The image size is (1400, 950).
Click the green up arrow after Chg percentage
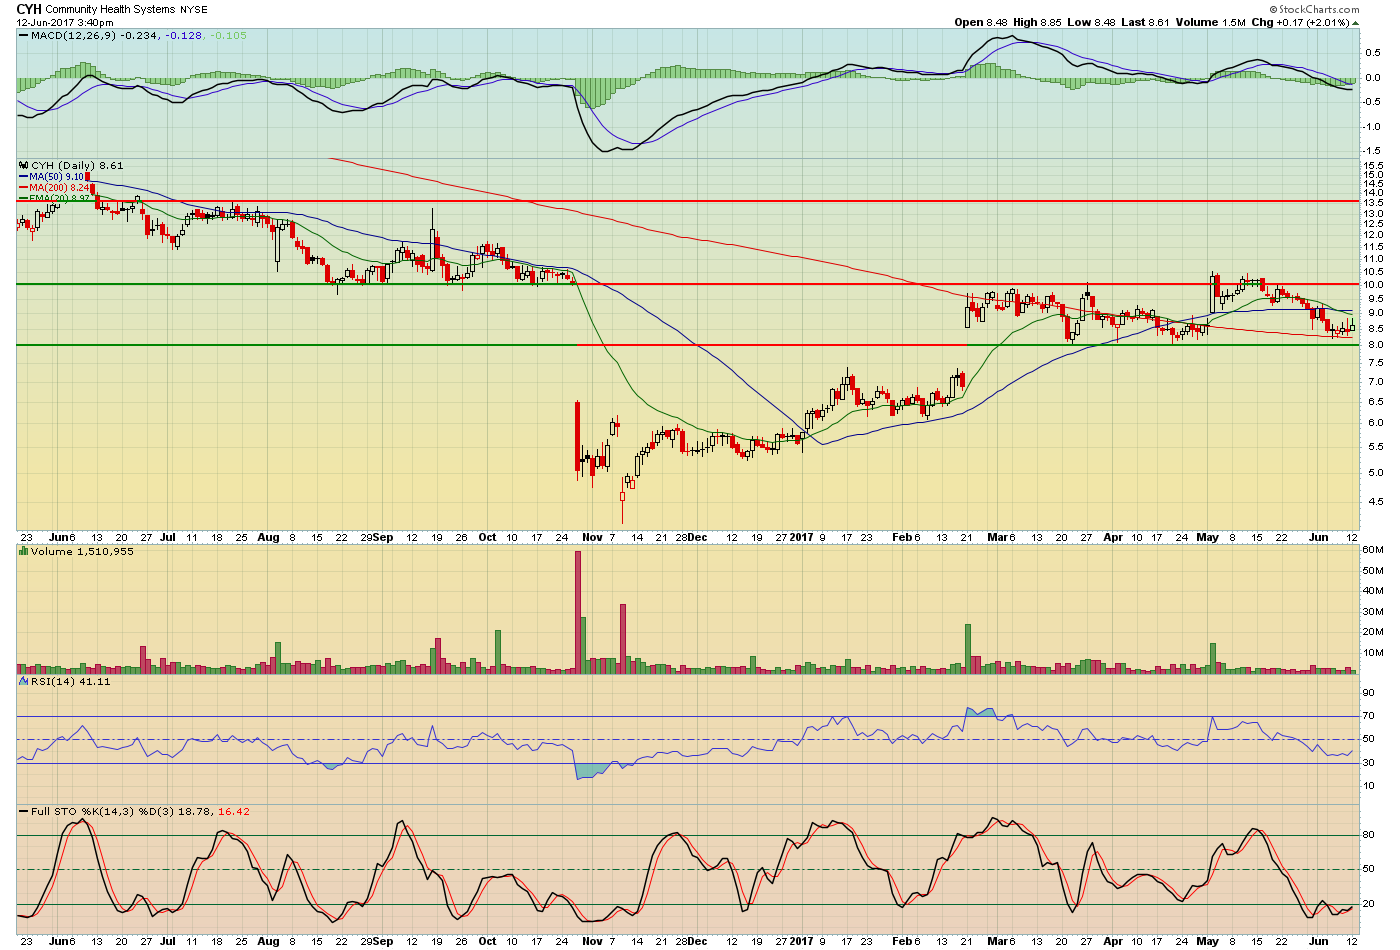(1355, 22)
